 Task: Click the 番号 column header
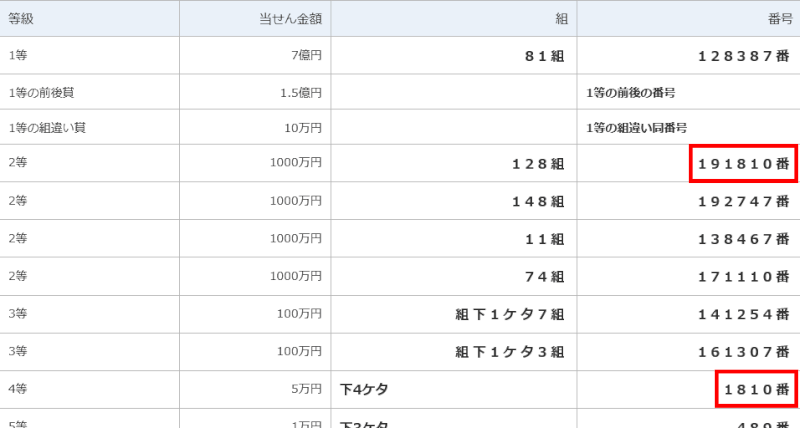[780, 19]
